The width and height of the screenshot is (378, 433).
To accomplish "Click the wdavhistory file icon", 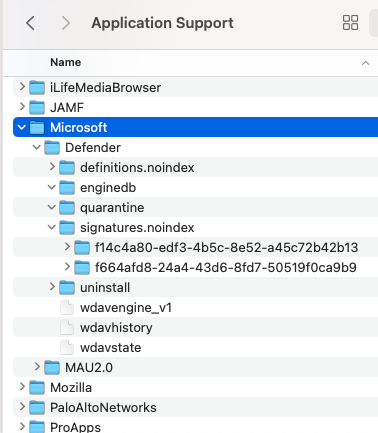I will click(x=67, y=327).
